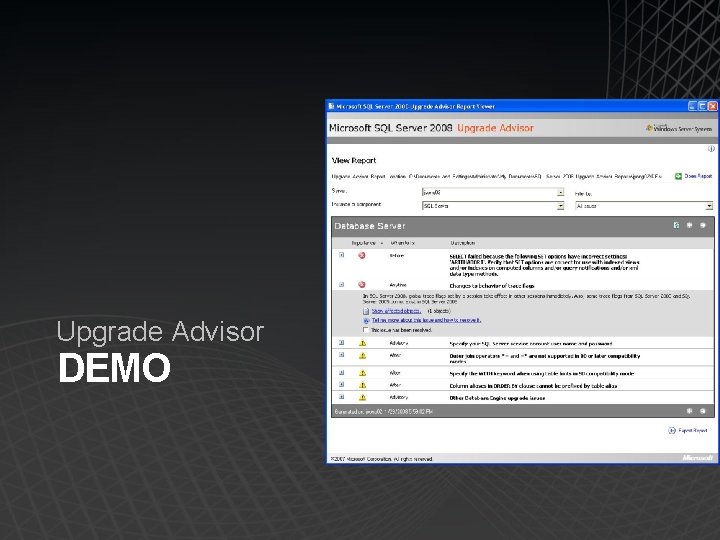Click Tell me more about this issue link
720x540 pixels.
tap(427, 320)
